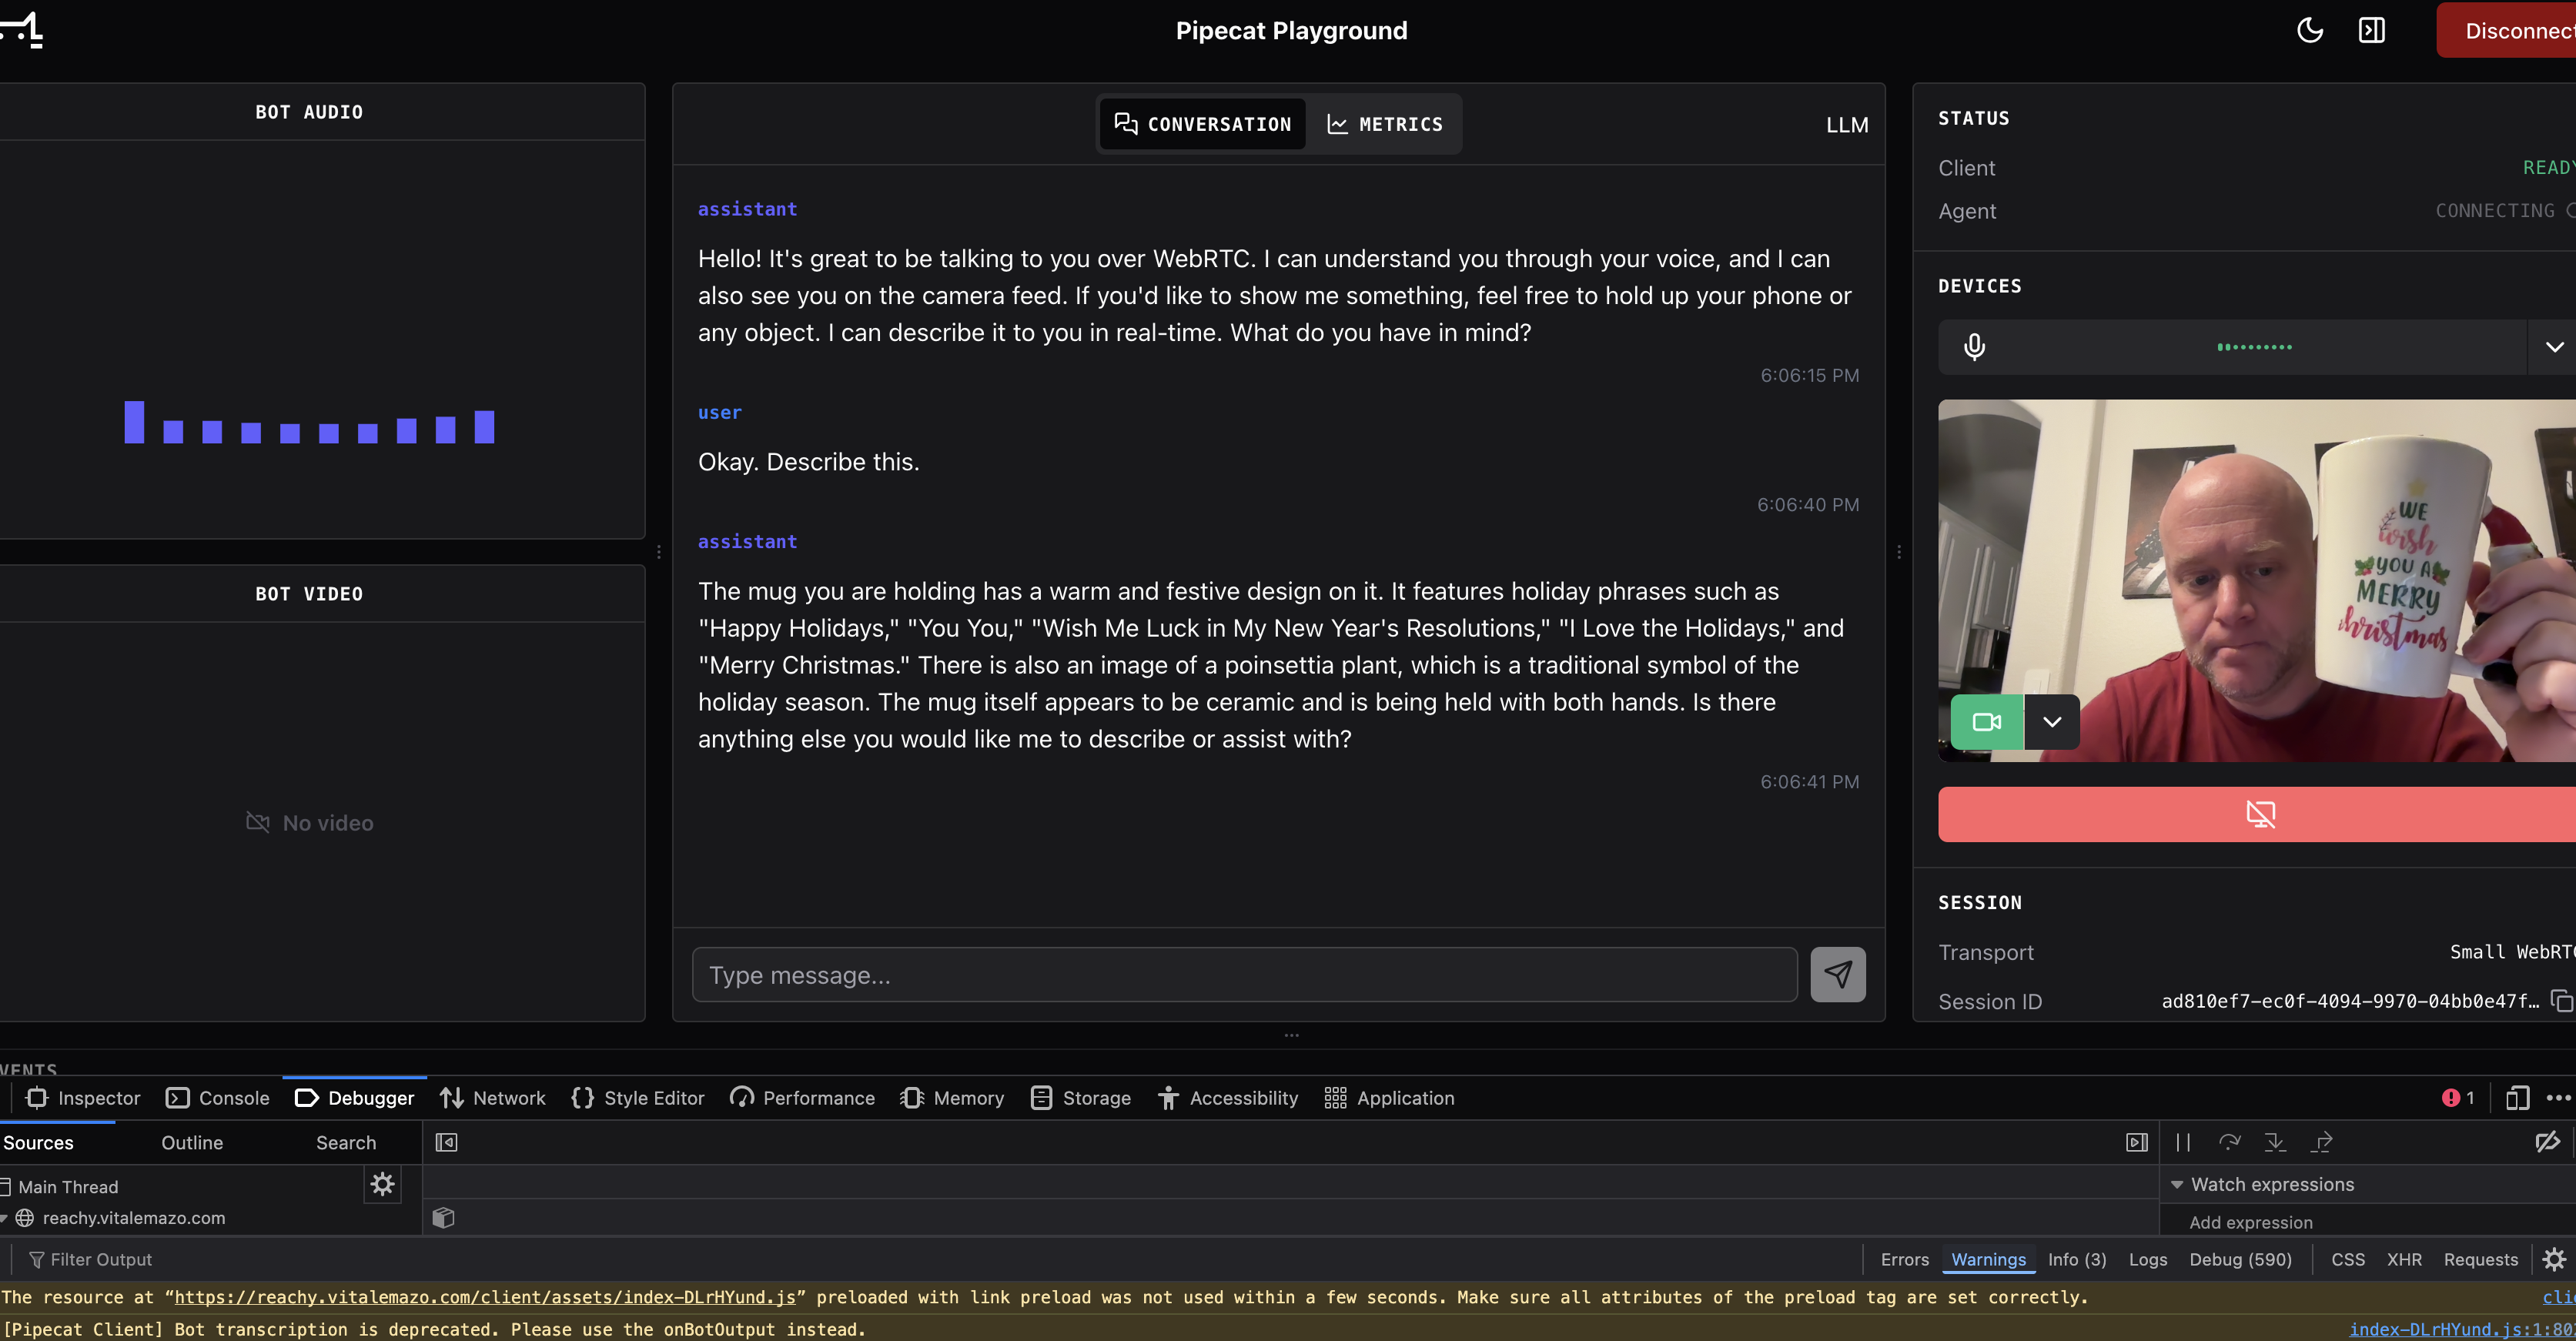
Task: Click the responsive design mode icon
Action: (2517, 1098)
